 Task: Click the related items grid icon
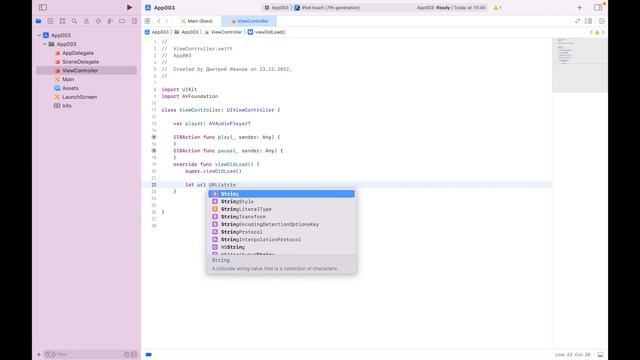pyautogui.click(x=147, y=21)
